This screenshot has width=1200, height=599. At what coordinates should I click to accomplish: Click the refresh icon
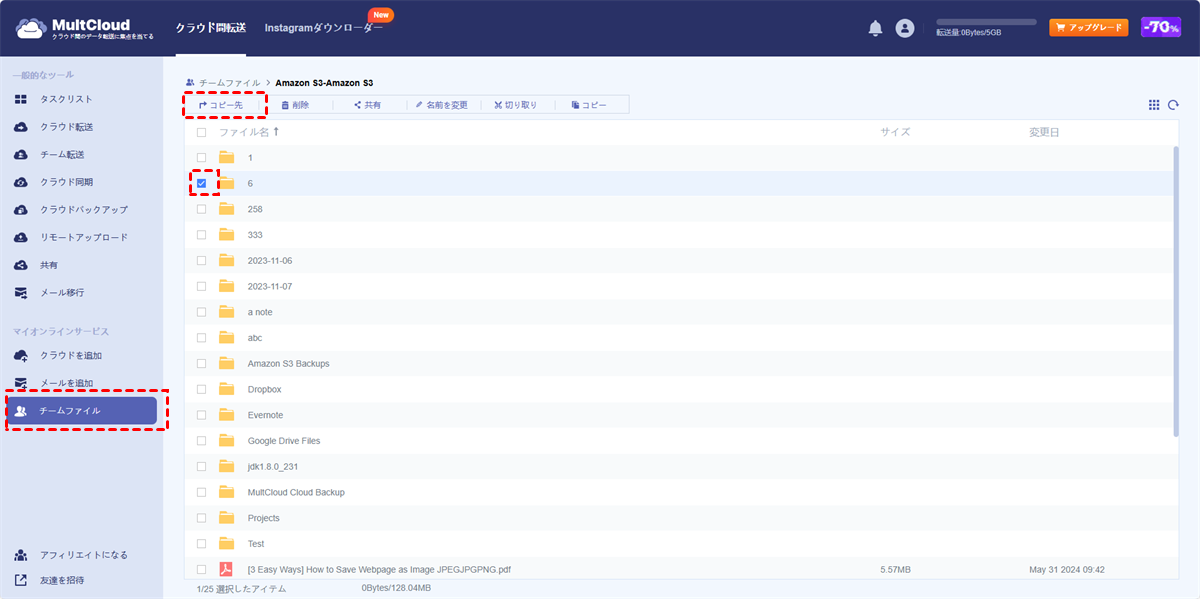coord(1174,105)
